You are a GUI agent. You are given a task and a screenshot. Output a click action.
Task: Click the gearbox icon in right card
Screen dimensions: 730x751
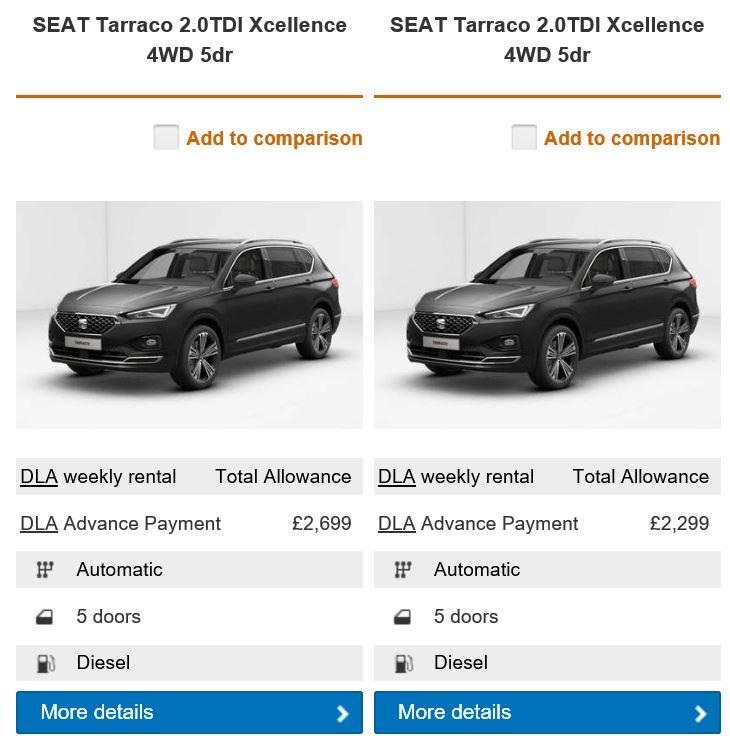coord(402,570)
